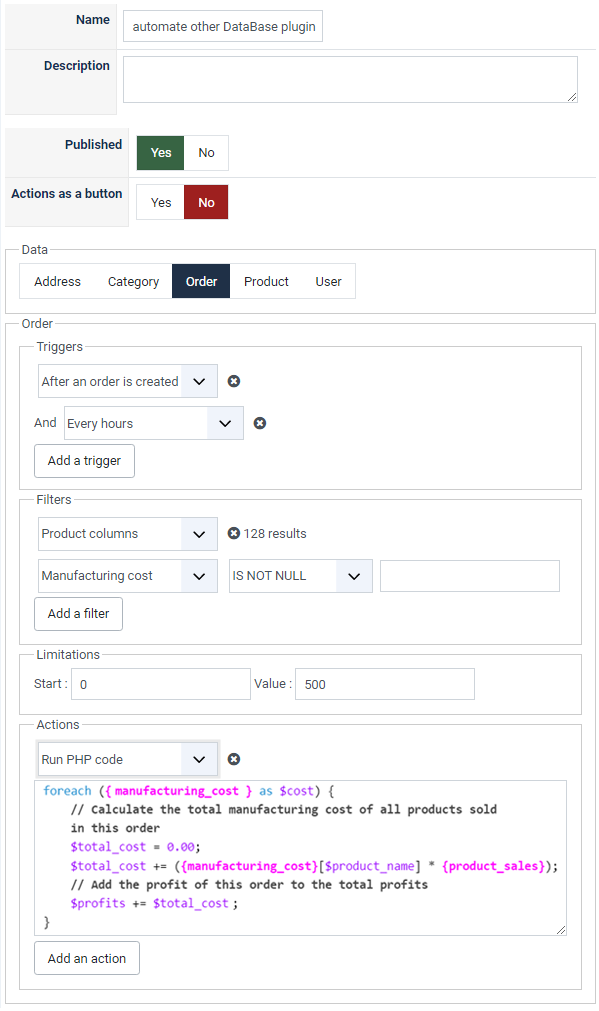Viewport: 599px width, 1011px height.
Task: Remove the Run PHP code action
Action: pyautogui.click(x=234, y=759)
